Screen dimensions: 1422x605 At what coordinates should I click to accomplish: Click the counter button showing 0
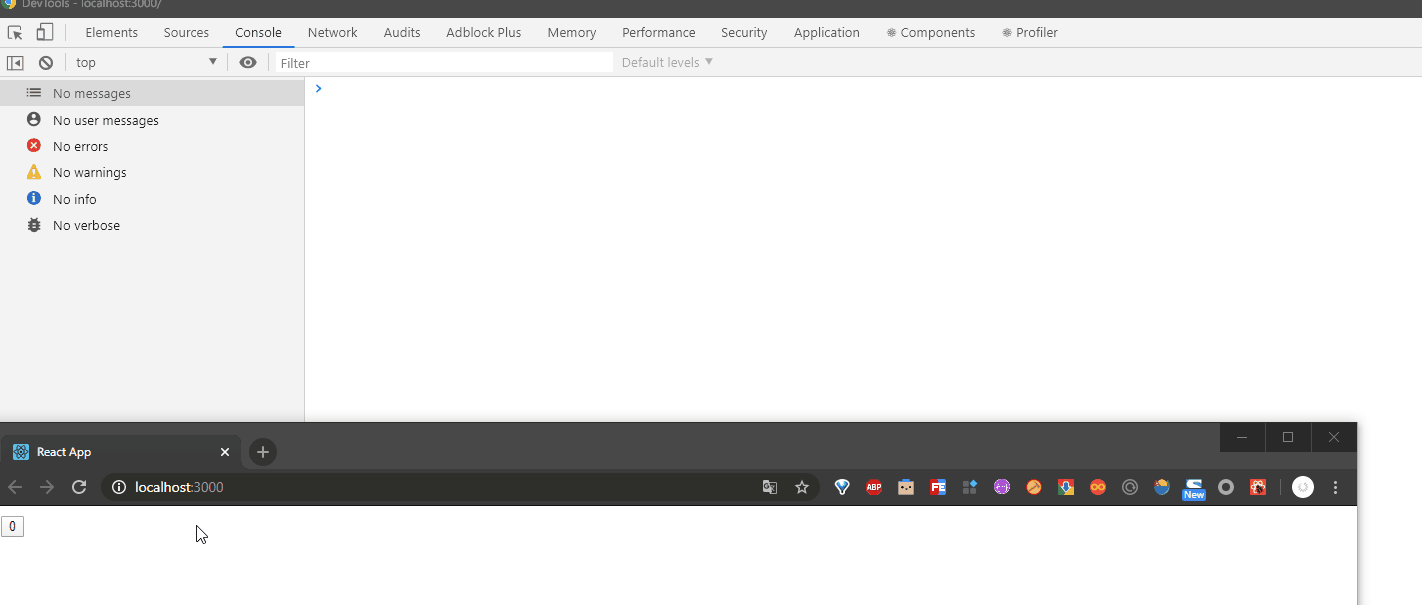click(12, 526)
